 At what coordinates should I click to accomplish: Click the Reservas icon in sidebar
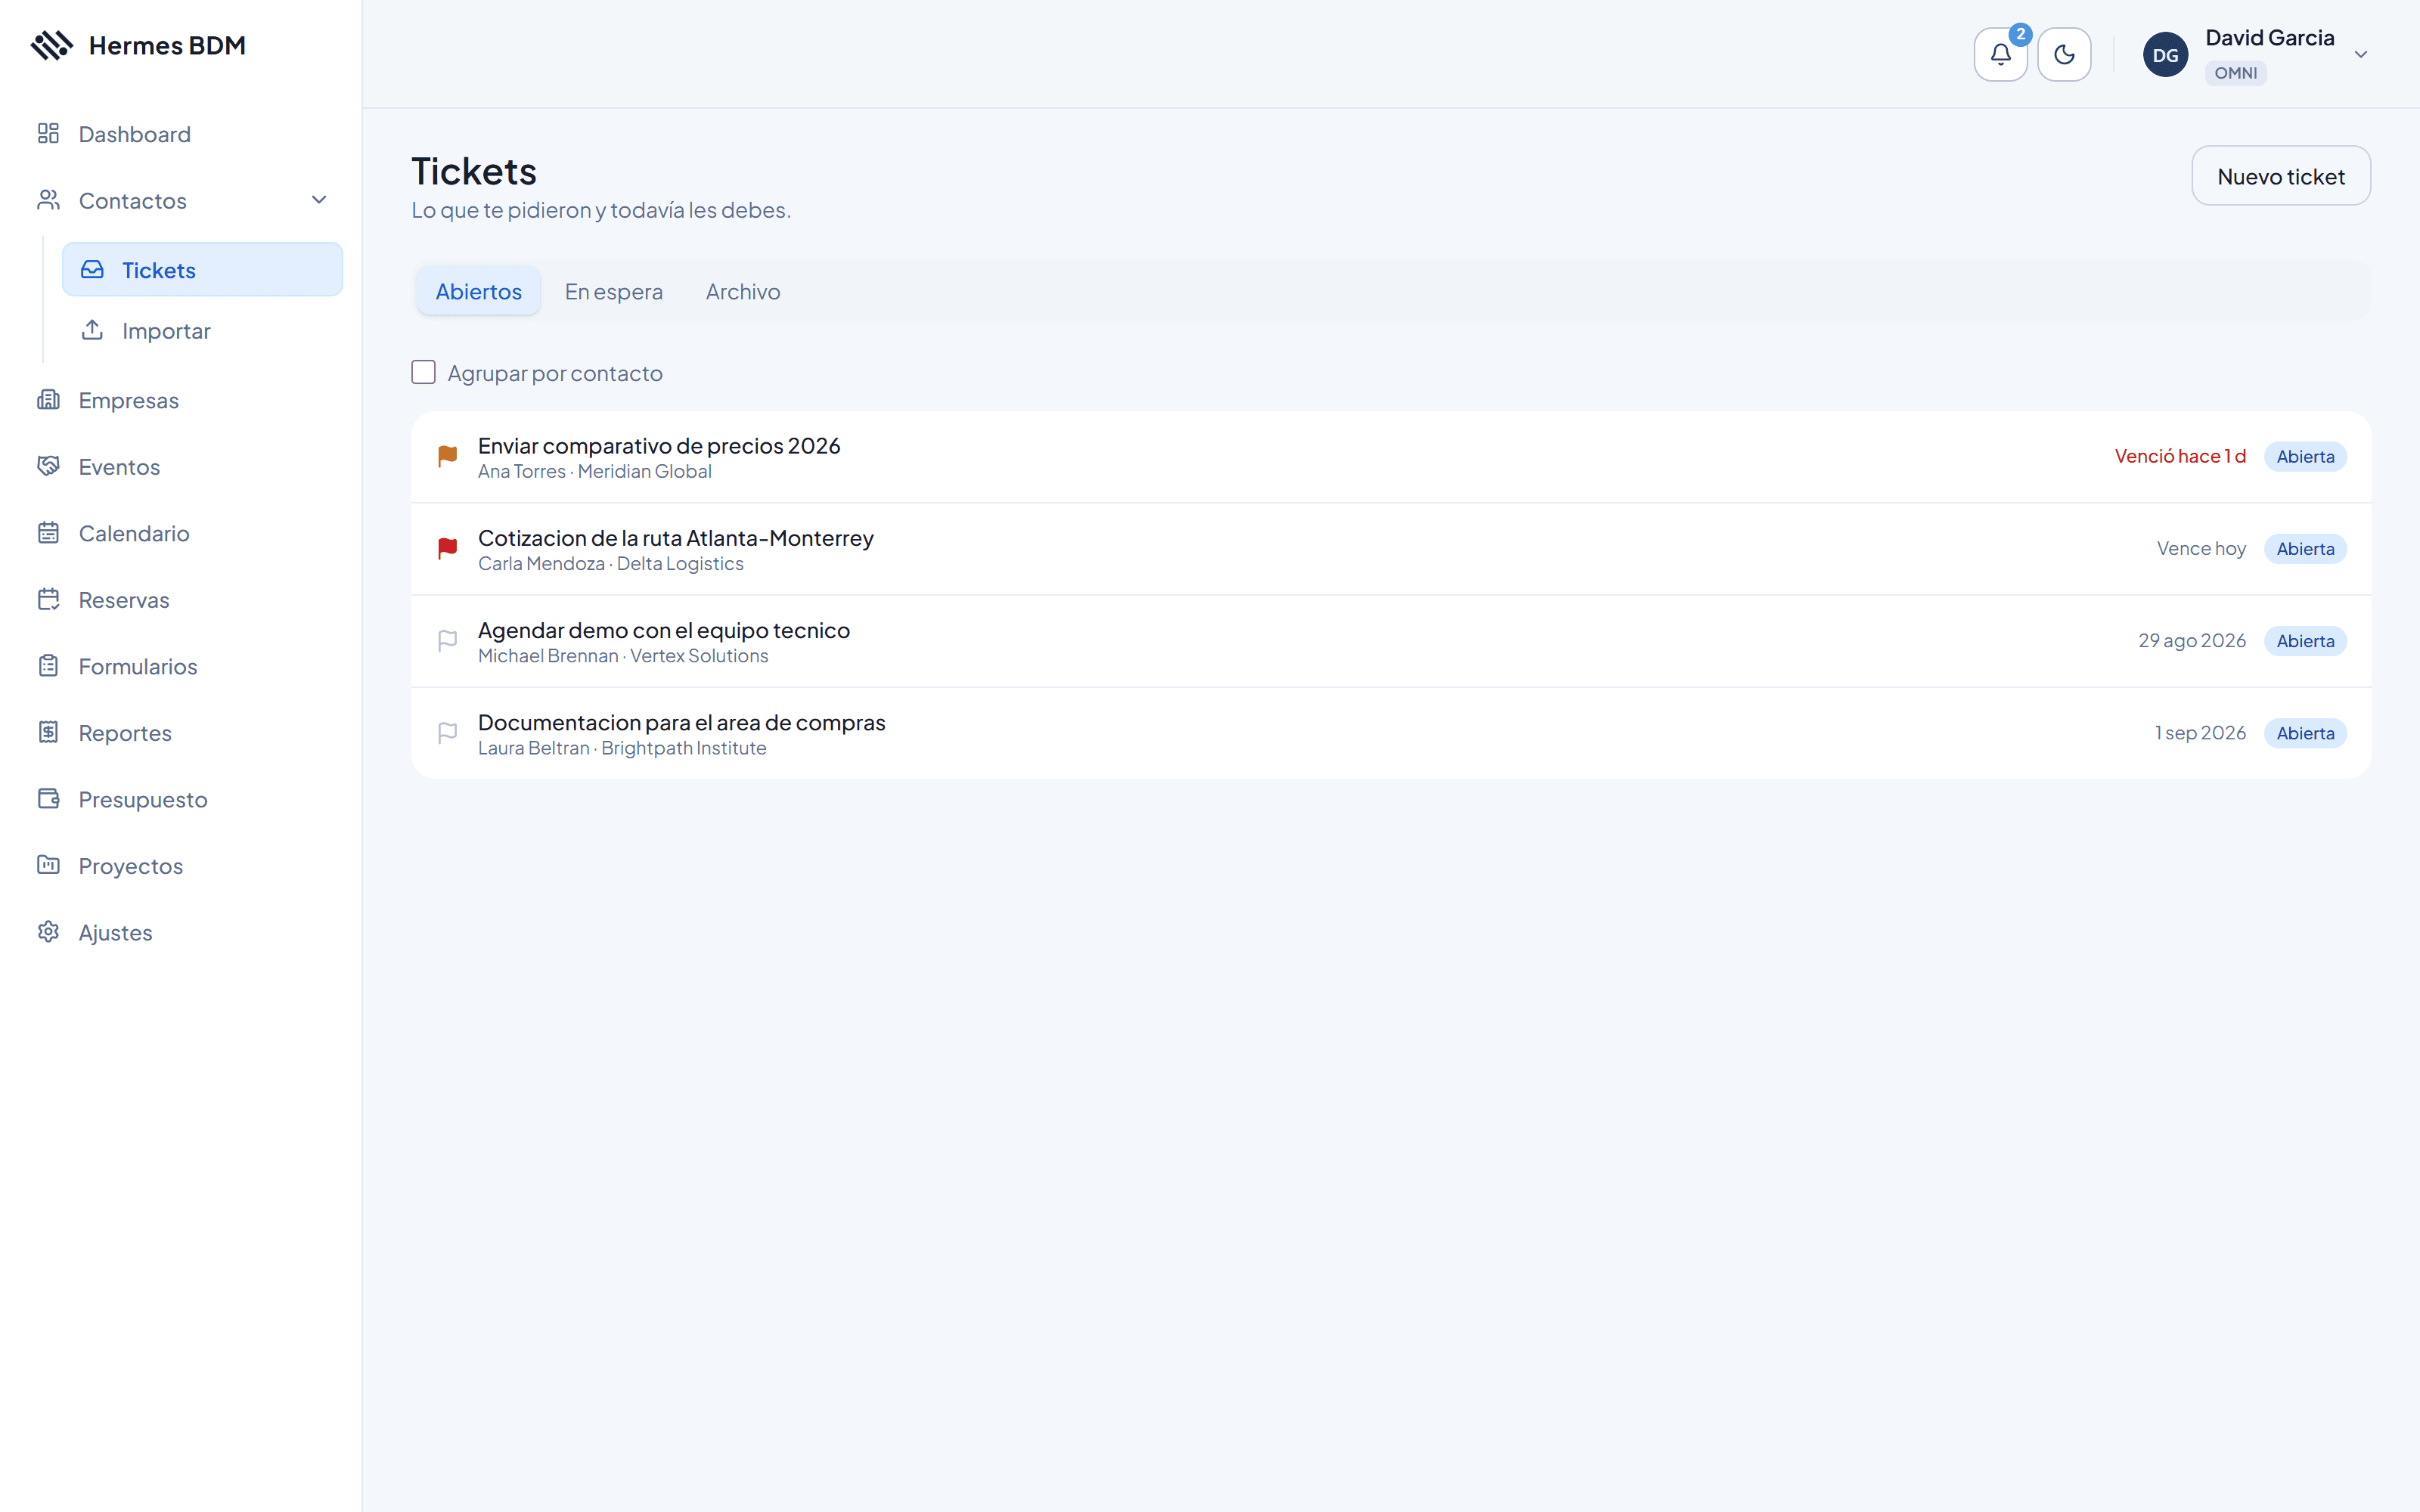(x=48, y=599)
